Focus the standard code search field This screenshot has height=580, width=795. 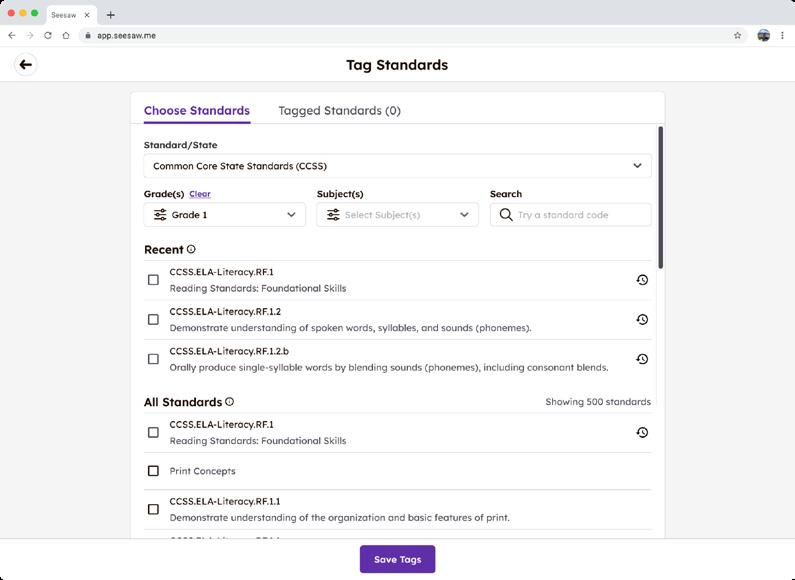(578, 215)
